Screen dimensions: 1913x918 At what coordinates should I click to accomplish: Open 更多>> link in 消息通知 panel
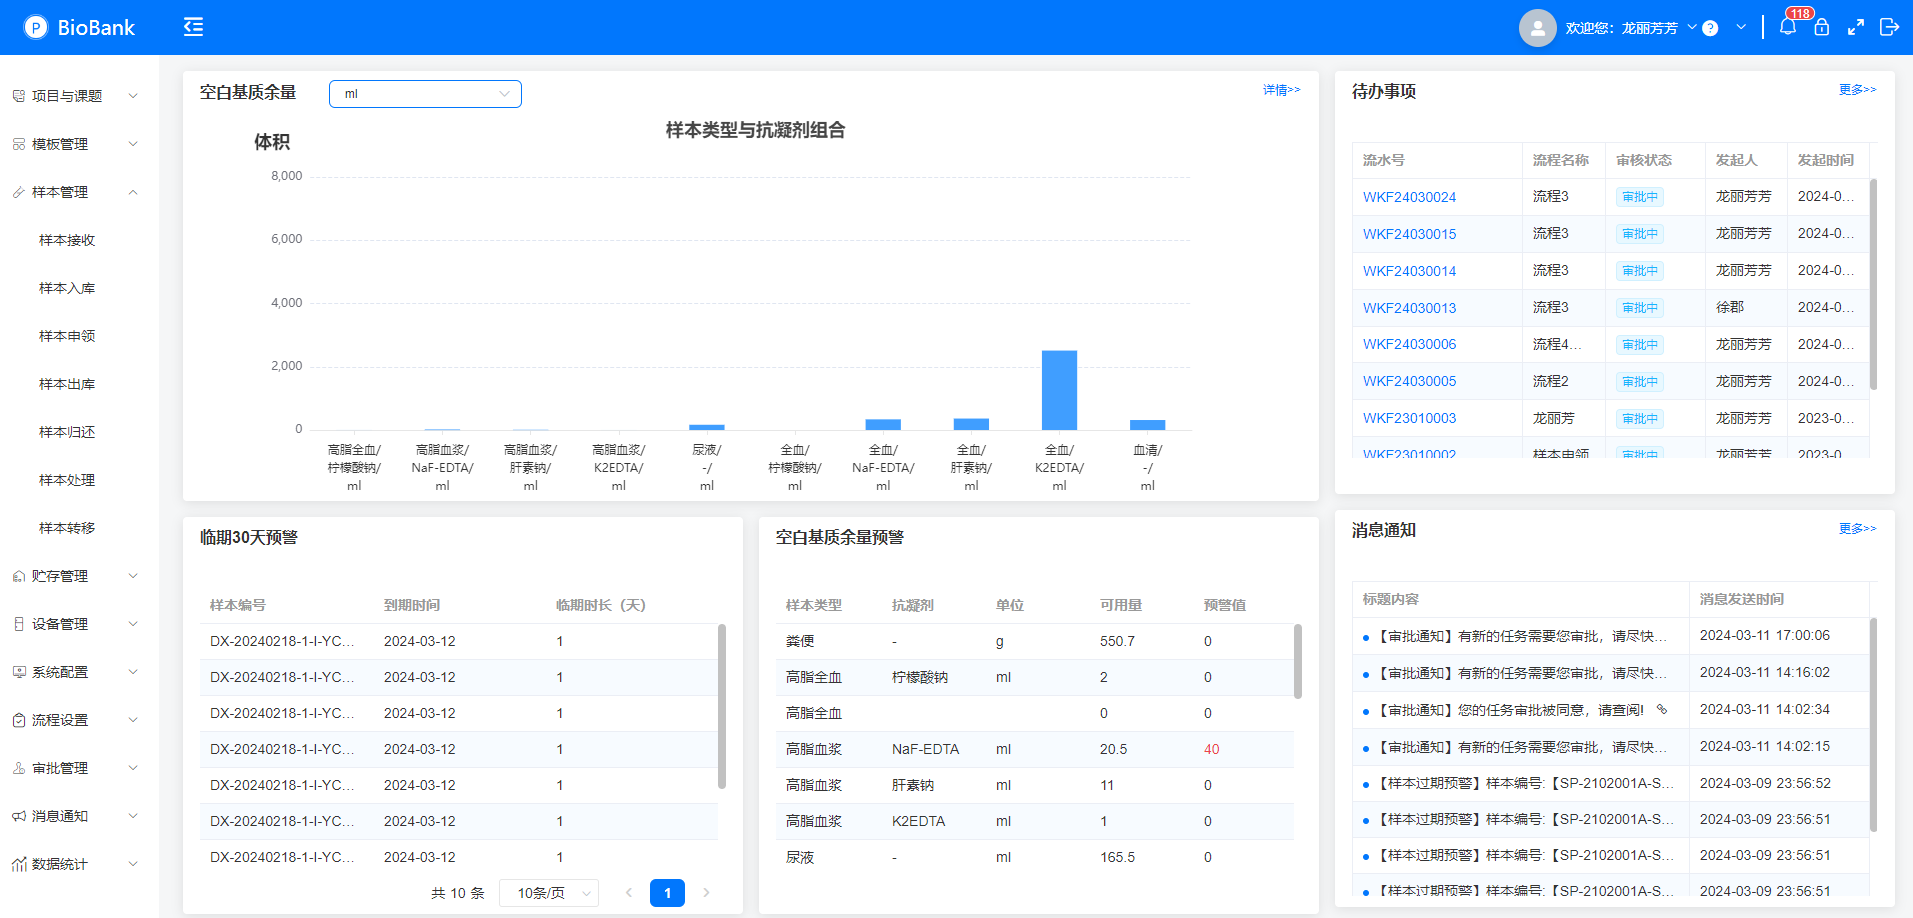[x=1857, y=529]
